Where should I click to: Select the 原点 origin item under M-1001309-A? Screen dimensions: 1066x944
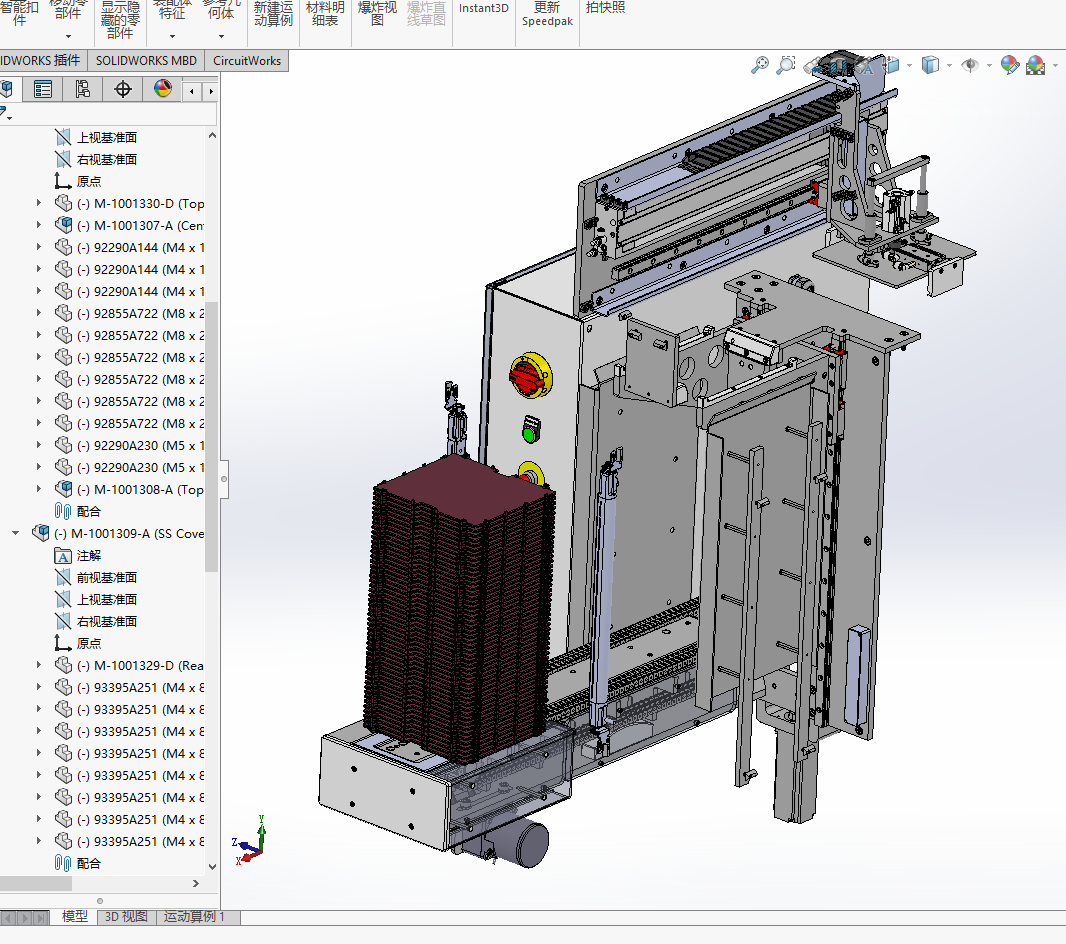point(88,644)
